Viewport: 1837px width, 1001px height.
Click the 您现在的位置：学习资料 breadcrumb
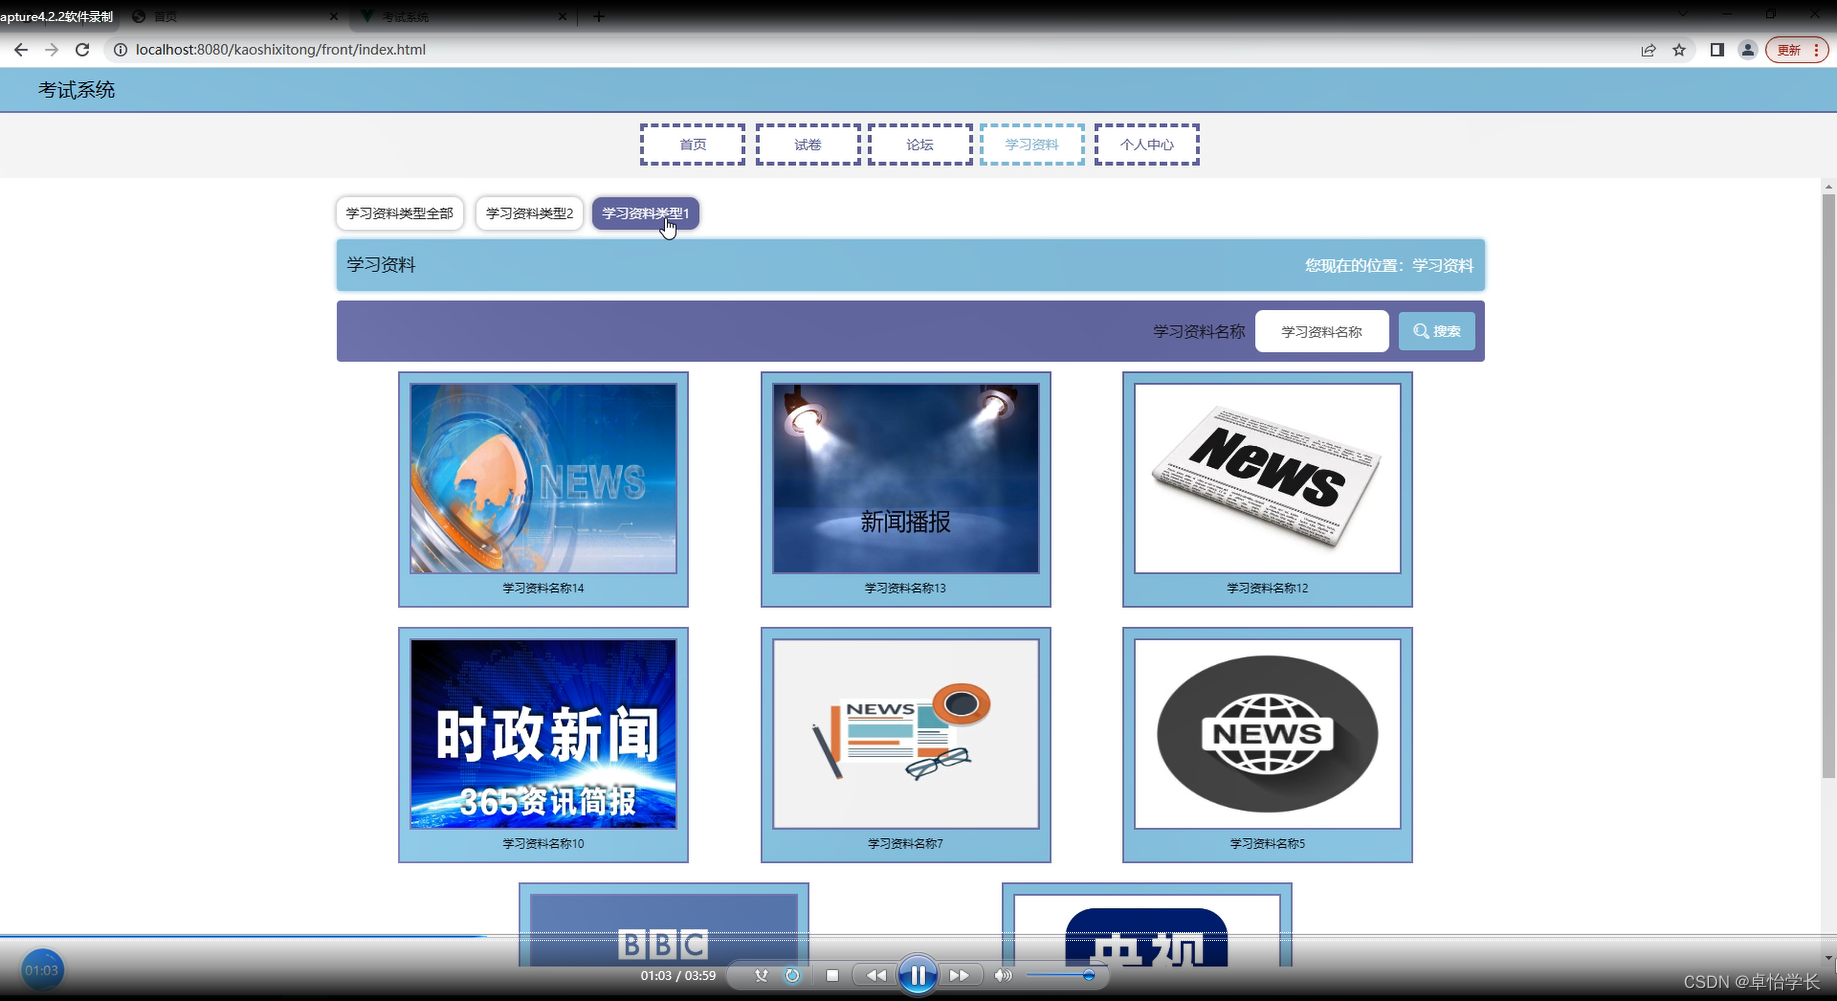click(x=1389, y=265)
